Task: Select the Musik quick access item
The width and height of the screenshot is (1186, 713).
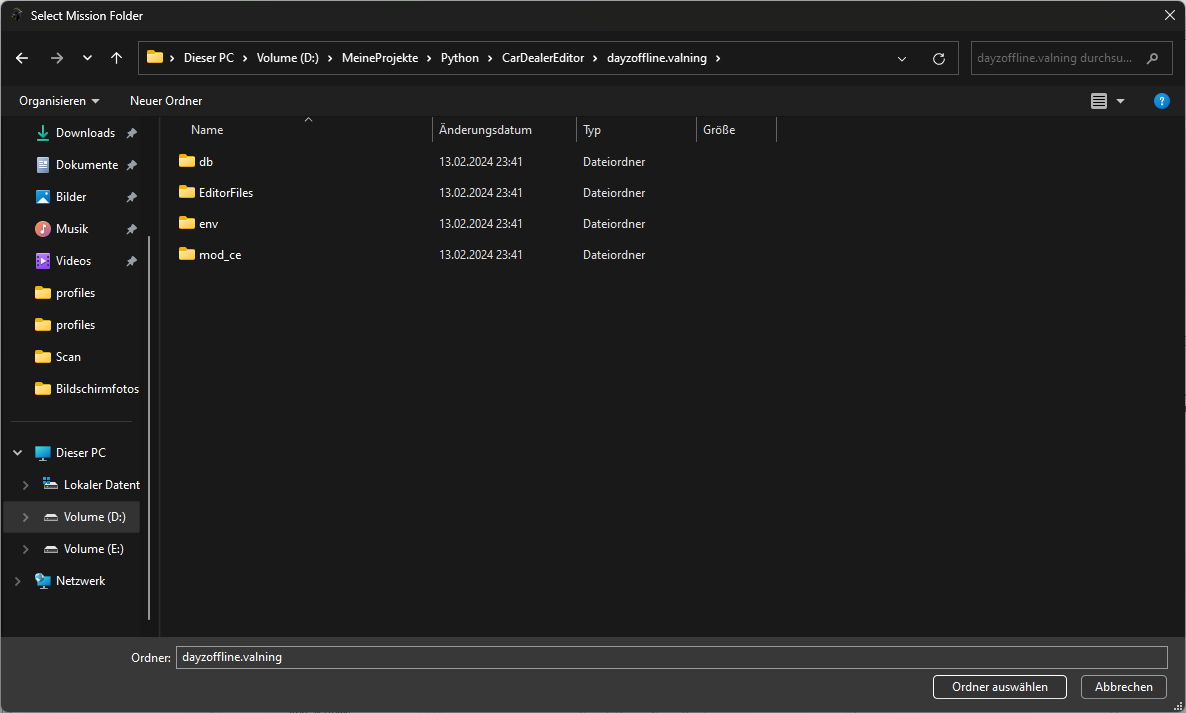Action: (x=72, y=229)
